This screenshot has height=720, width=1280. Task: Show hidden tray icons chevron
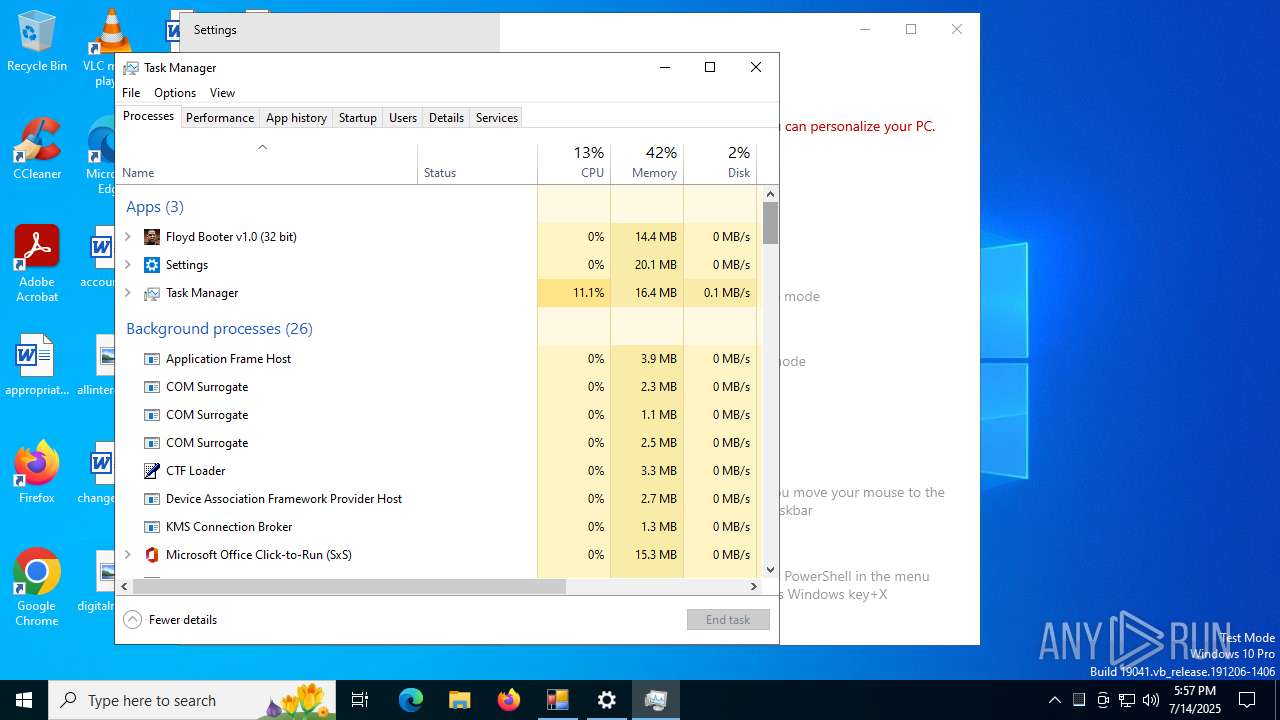click(x=1054, y=700)
